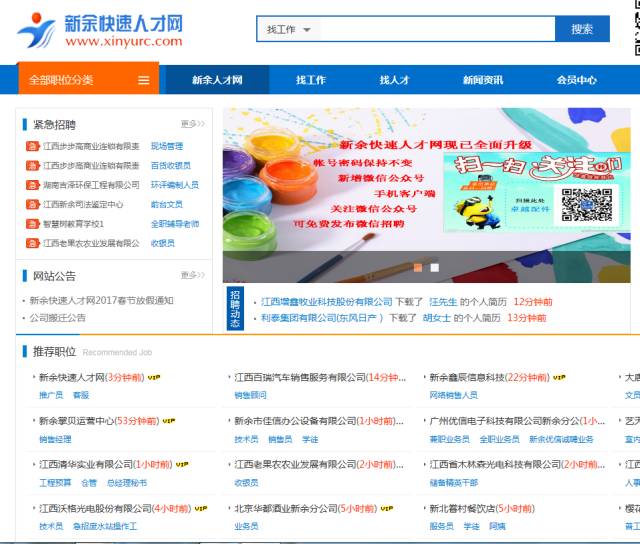Image resolution: width=640 pixels, height=544 pixels.
Task: Click urgent badge beside 江西老果农农业发展有限公
Action: pyautogui.click(x=32, y=243)
